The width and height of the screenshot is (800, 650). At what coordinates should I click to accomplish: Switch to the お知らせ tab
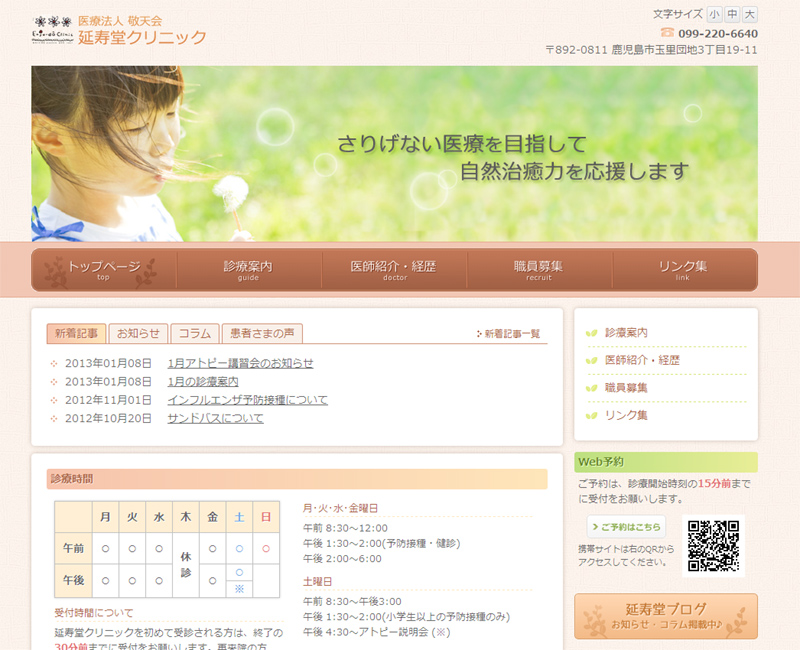(138, 334)
